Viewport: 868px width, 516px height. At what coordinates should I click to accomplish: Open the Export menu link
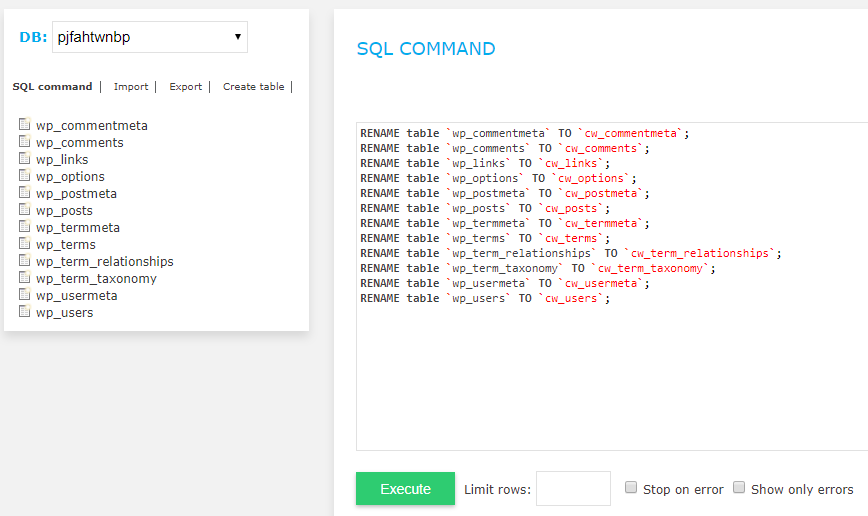pyautogui.click(x=185, y=86)
